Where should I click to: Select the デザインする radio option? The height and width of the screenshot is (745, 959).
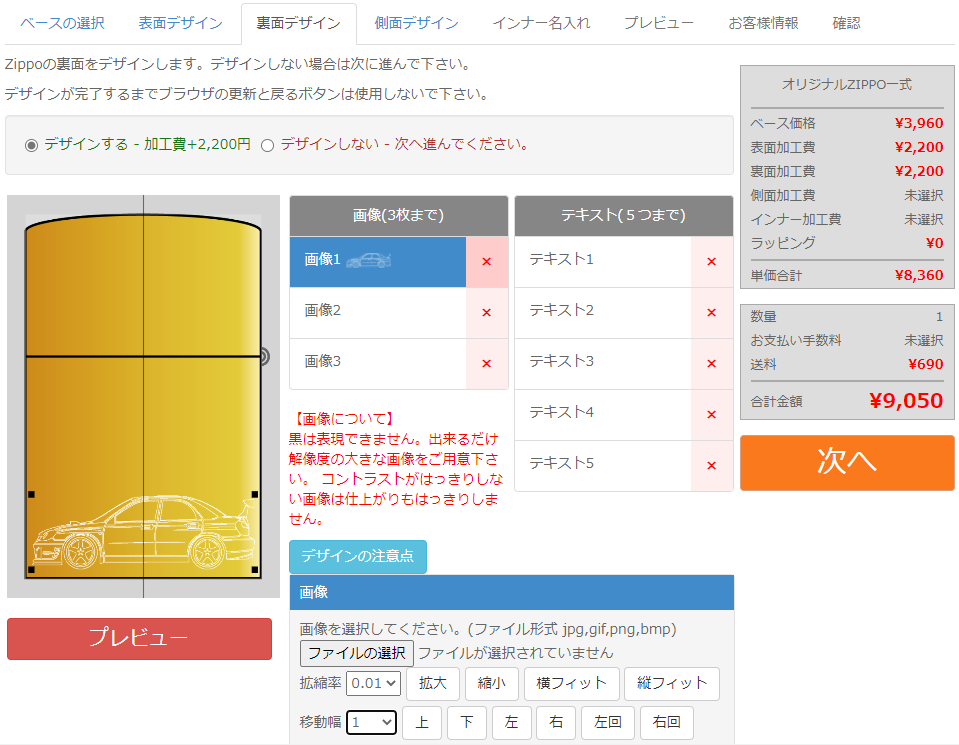[x=31, y=145]
